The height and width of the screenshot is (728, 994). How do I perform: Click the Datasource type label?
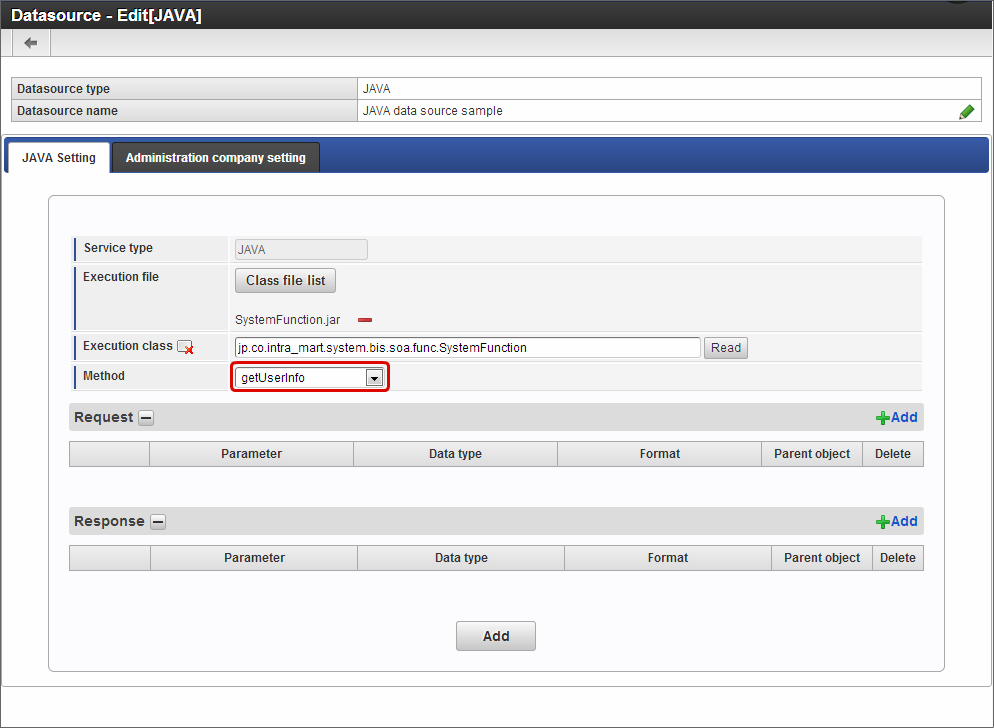tap(63, 89)
